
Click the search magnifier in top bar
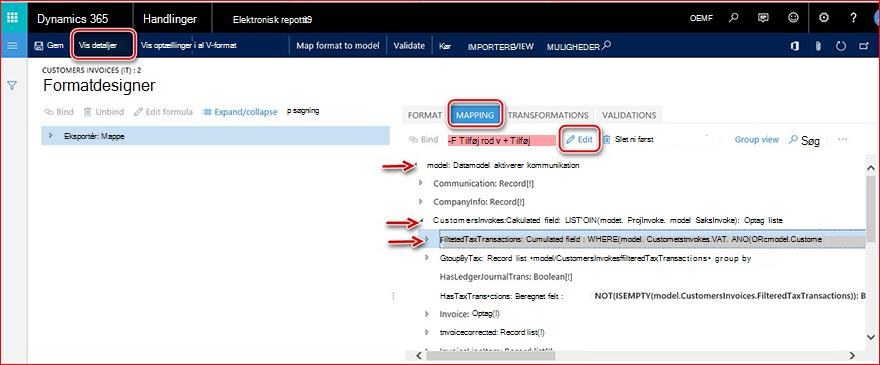coord(733,18)
